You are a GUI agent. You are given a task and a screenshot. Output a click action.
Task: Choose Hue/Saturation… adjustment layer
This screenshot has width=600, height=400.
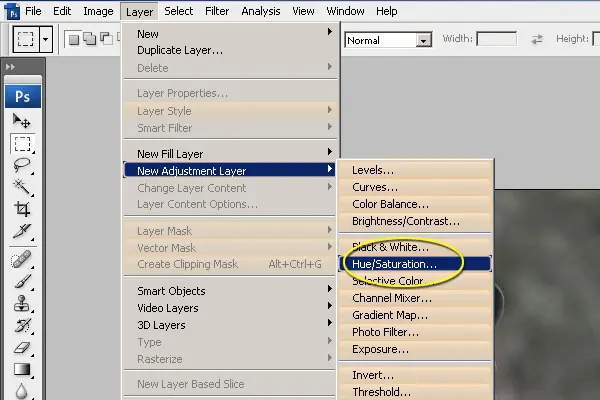tap(415, 264)
